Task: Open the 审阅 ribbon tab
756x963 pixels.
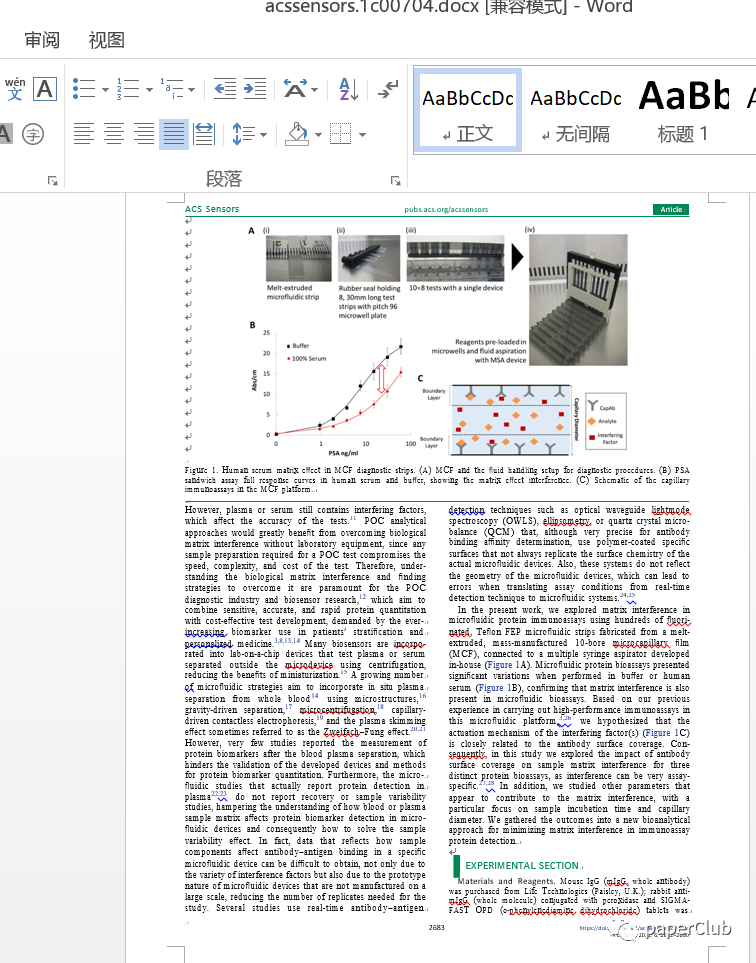Action: [42, 40]
